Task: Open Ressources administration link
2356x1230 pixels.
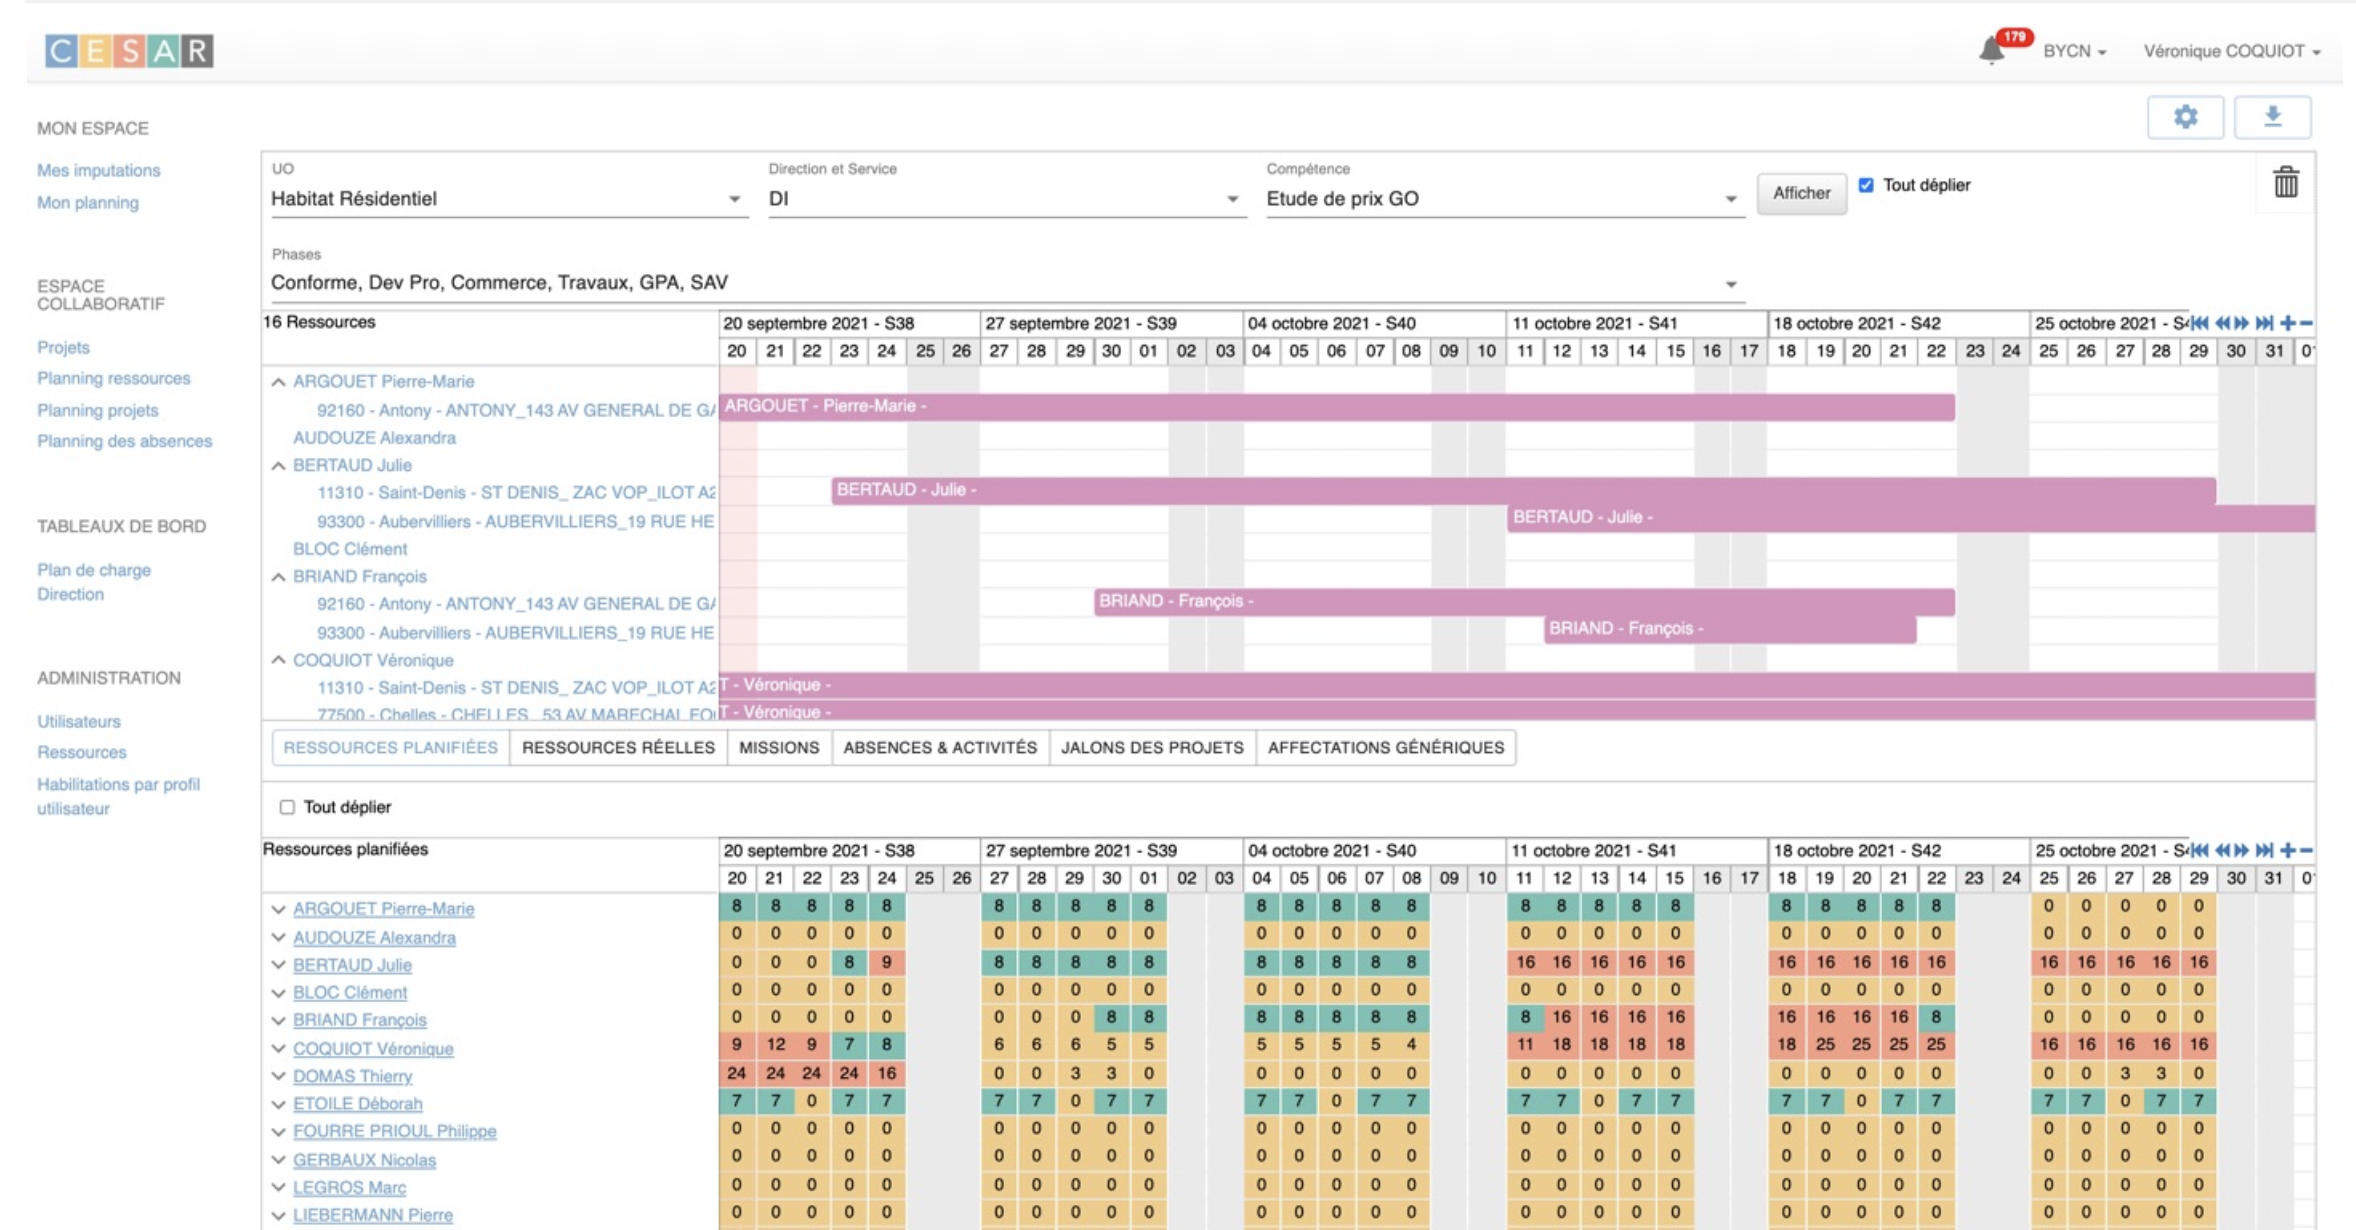Action: [81, 753]
